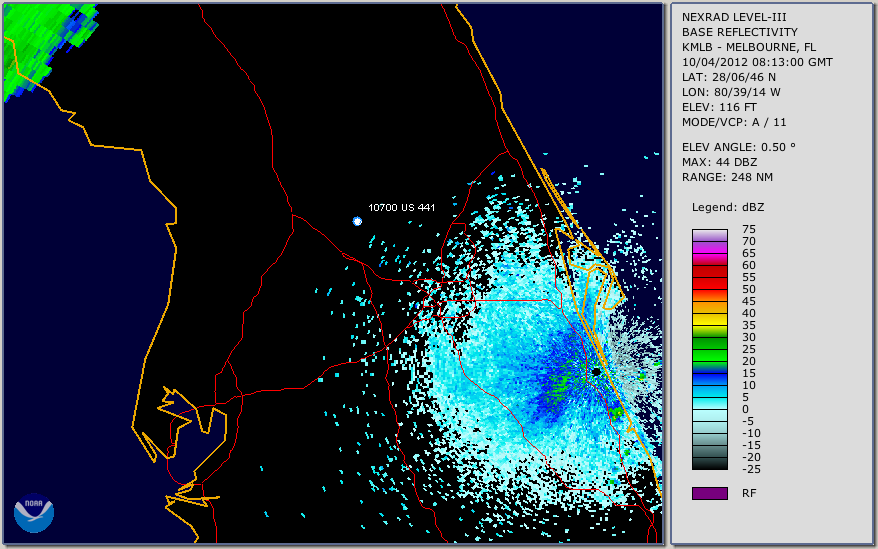This screenshot has height=549, width=878.
Task: Click the Legend: dBZ heading
Action: click(x=727, y=207)
